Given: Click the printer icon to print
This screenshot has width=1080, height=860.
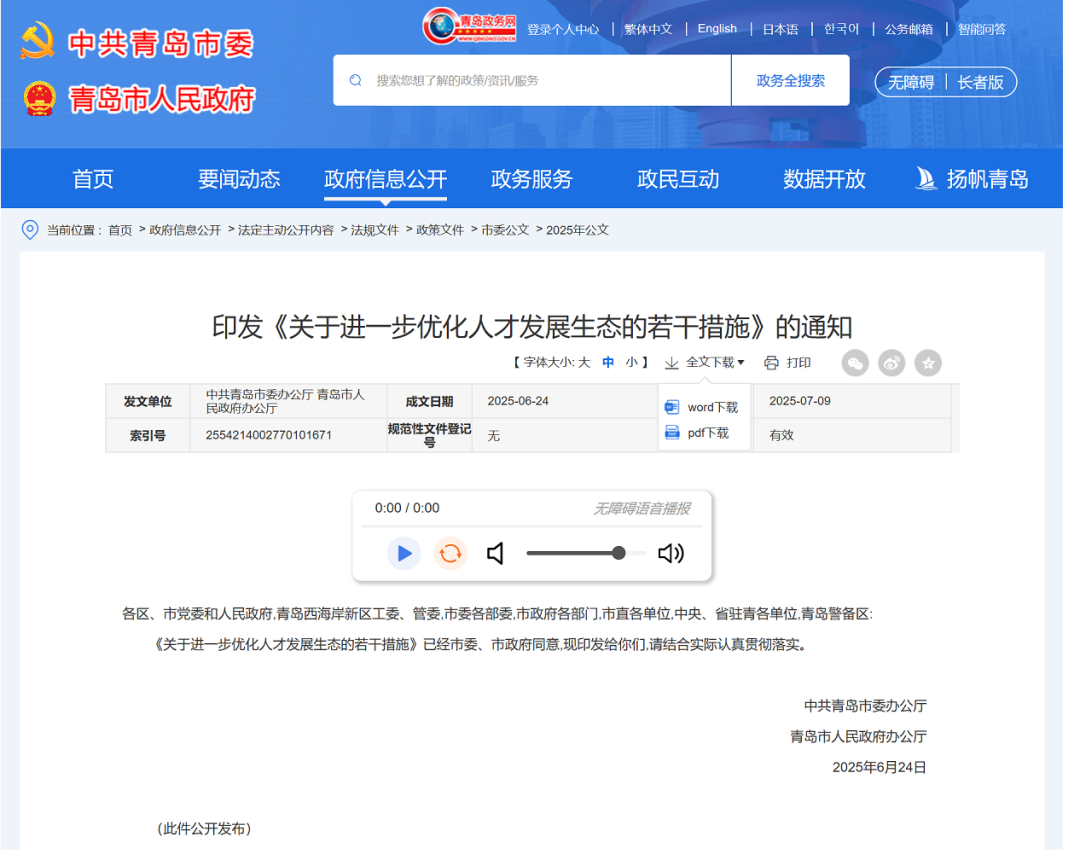Looking at the screenshot, I should pyautogui.click(x=771, y=363).
